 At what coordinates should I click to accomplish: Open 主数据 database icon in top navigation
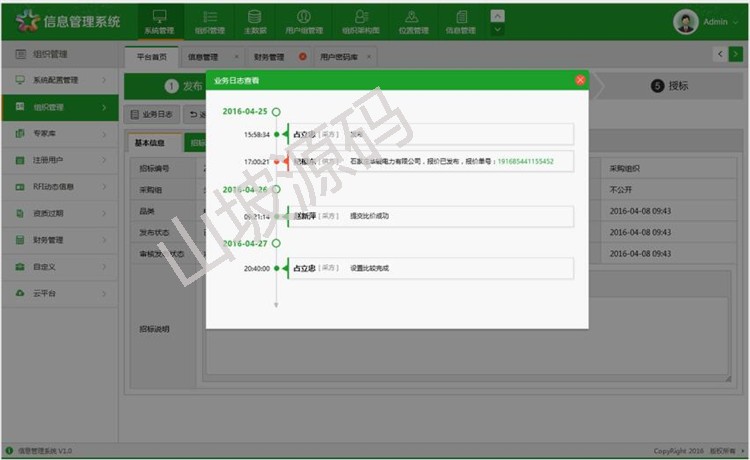pos(254,17)
